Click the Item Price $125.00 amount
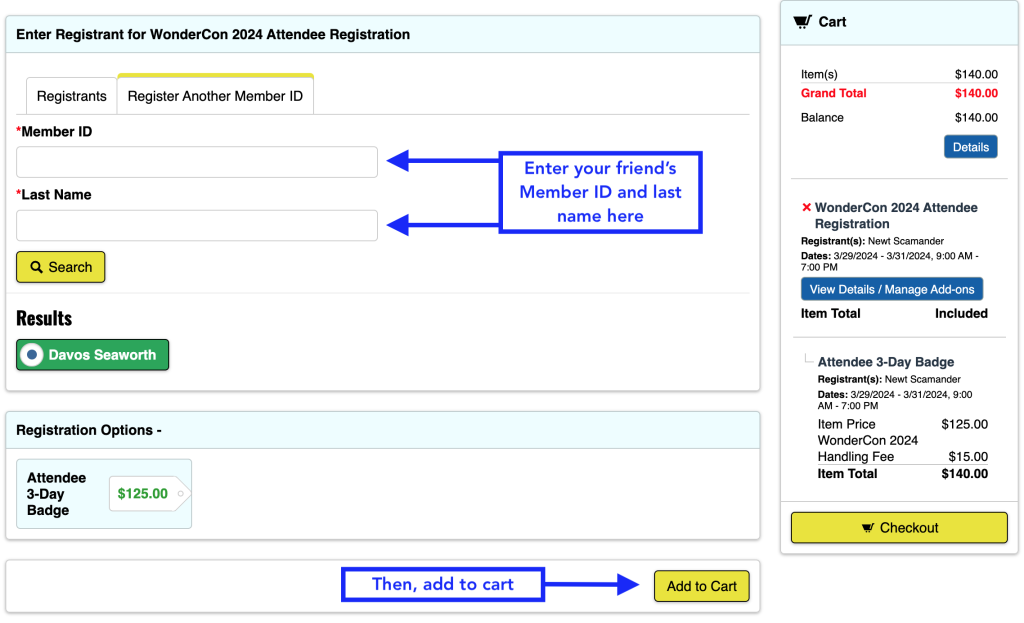This screenshot has height=623, width=1024. pos(965,424)
